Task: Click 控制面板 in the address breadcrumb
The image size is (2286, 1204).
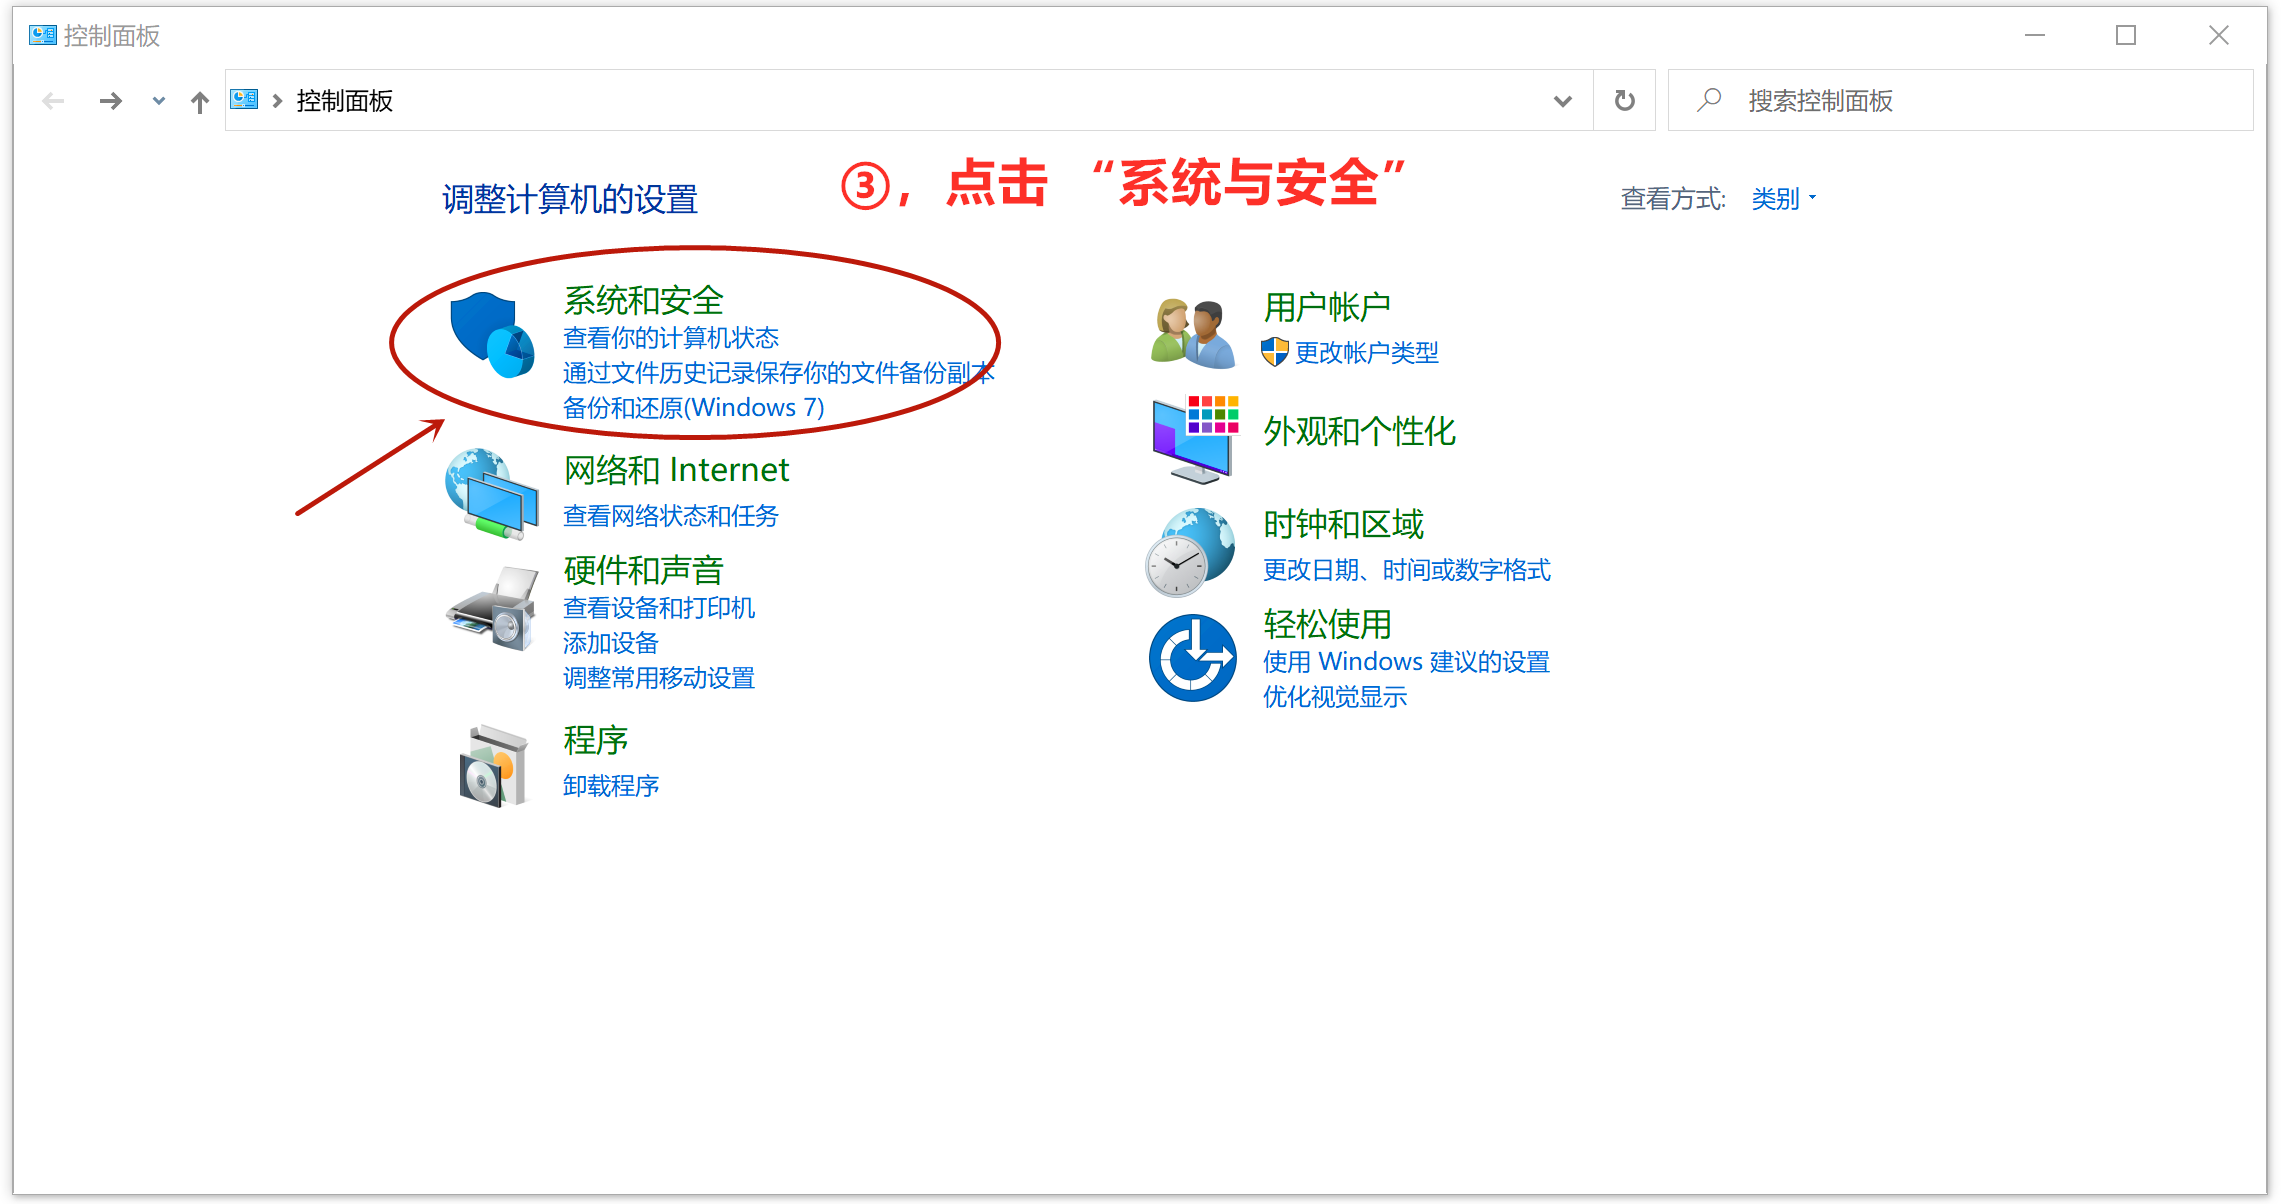Action: tap(345, 101)
